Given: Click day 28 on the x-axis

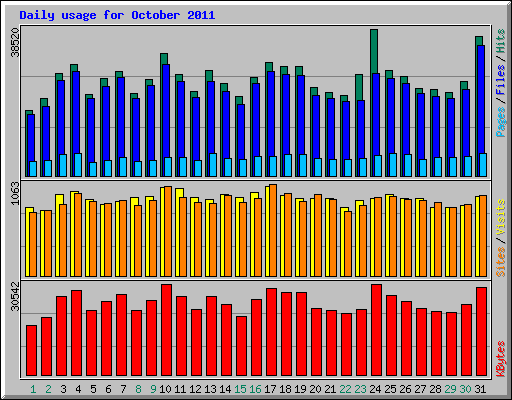Looking at the screenshot, I should click(435, 389).
